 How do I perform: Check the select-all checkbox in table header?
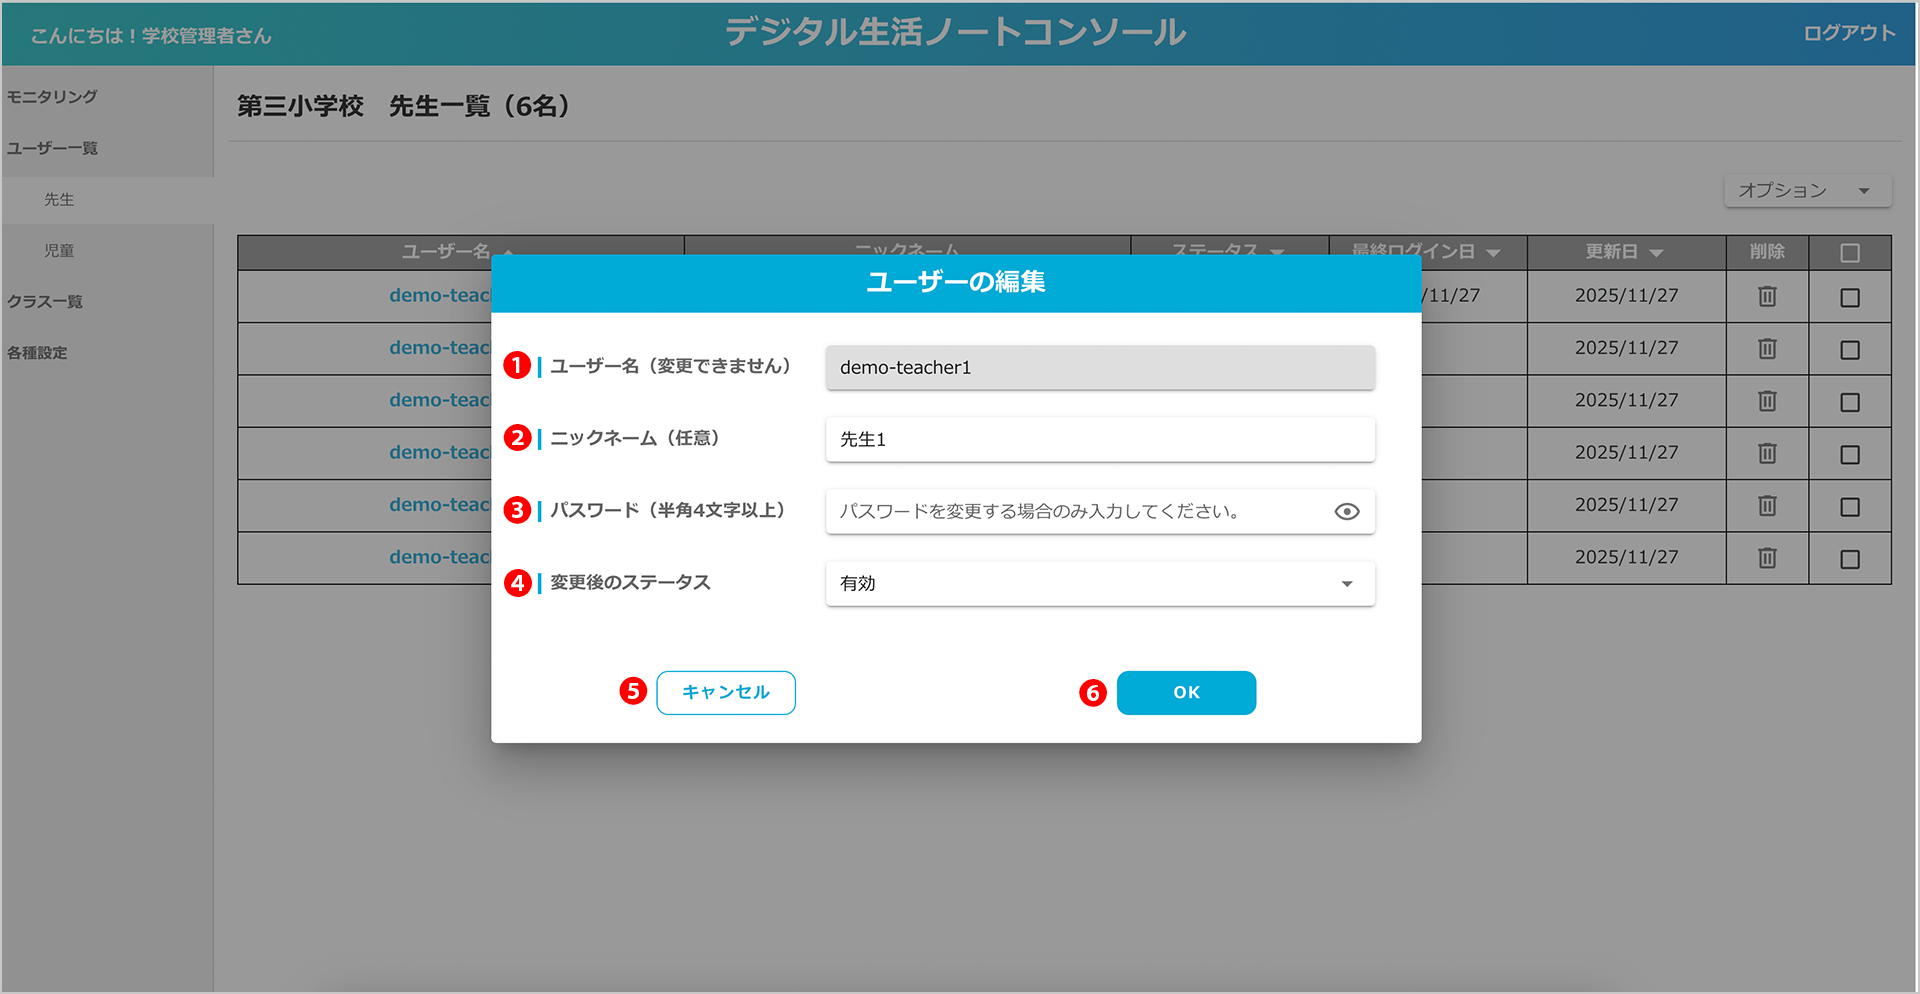click(x=1849, y=253)
